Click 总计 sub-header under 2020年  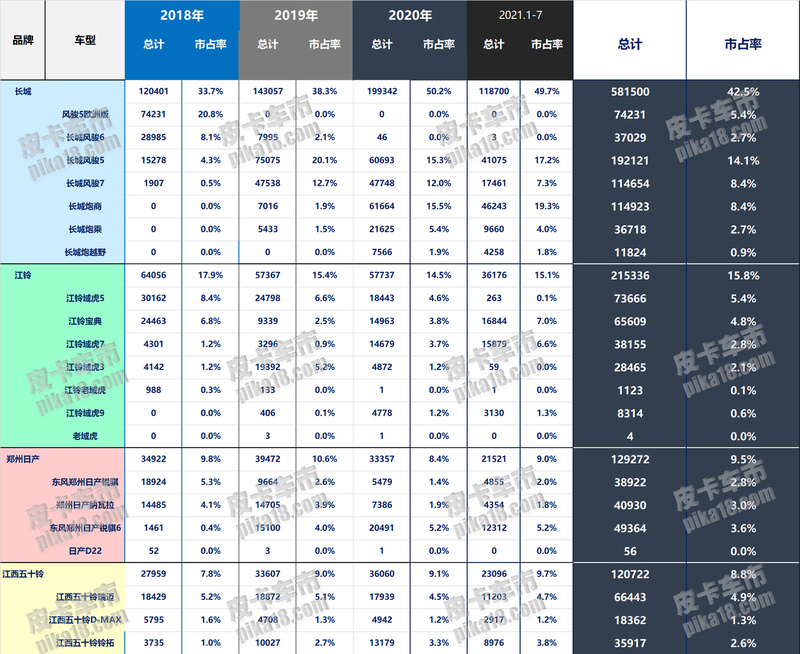click(382, 44)
